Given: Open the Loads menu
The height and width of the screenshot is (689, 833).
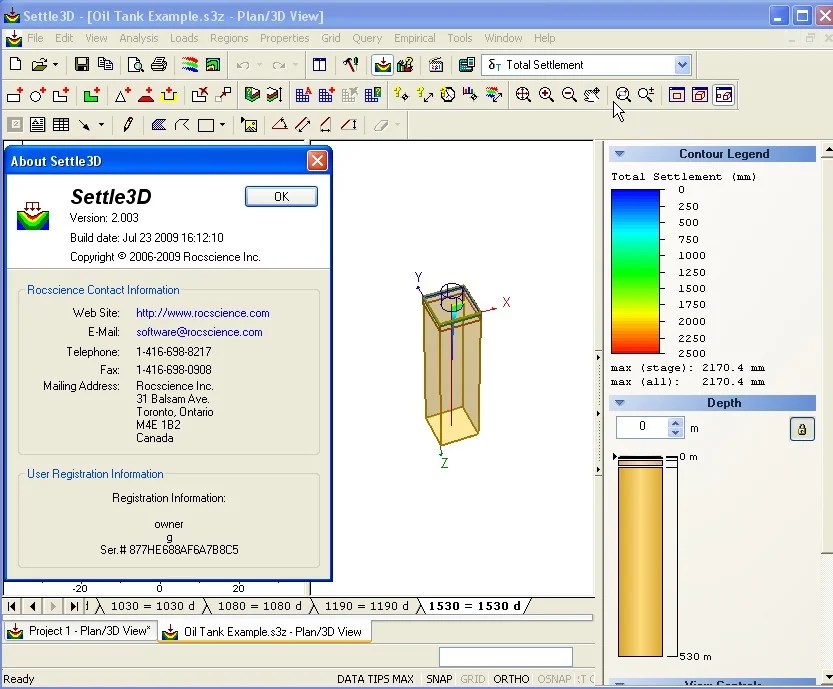Looking at the screenshot, I should click(184, 38).
